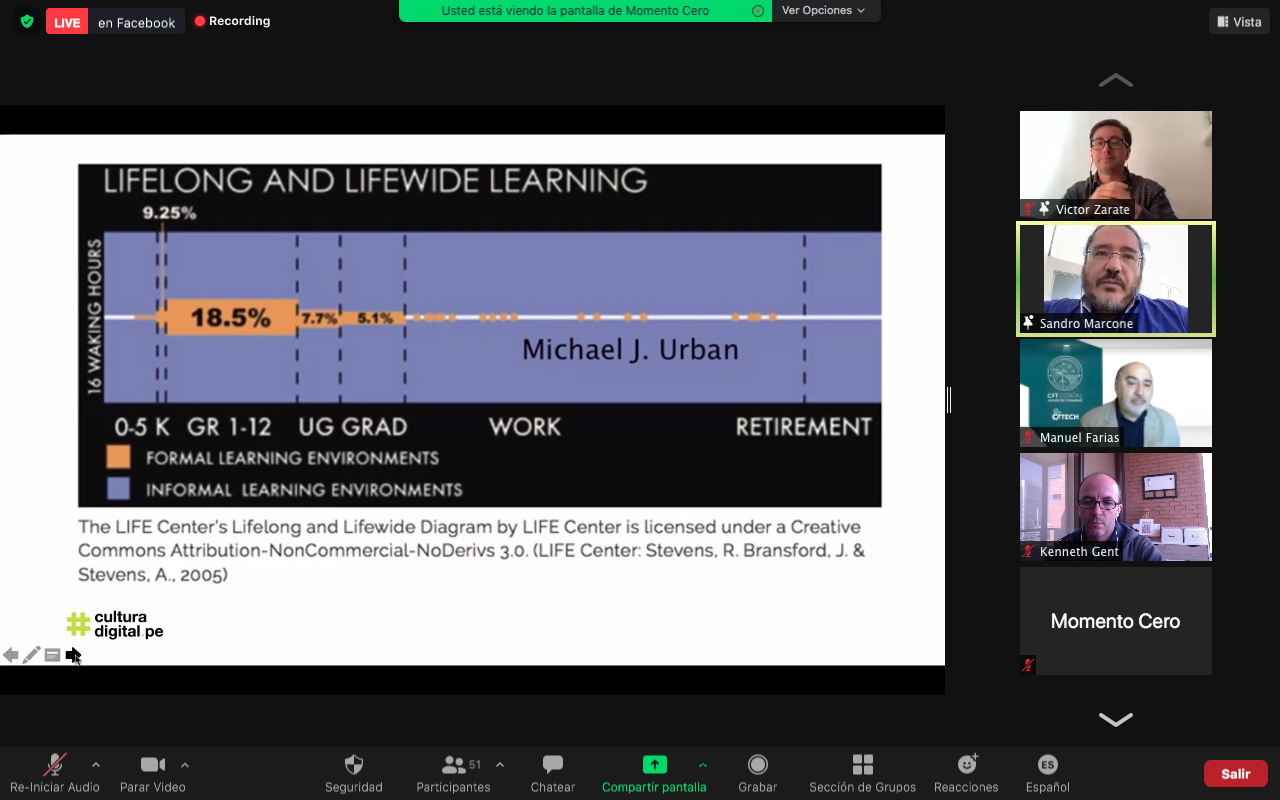
Task: Open the Seguridad shield icon
Action: [354, 765]
